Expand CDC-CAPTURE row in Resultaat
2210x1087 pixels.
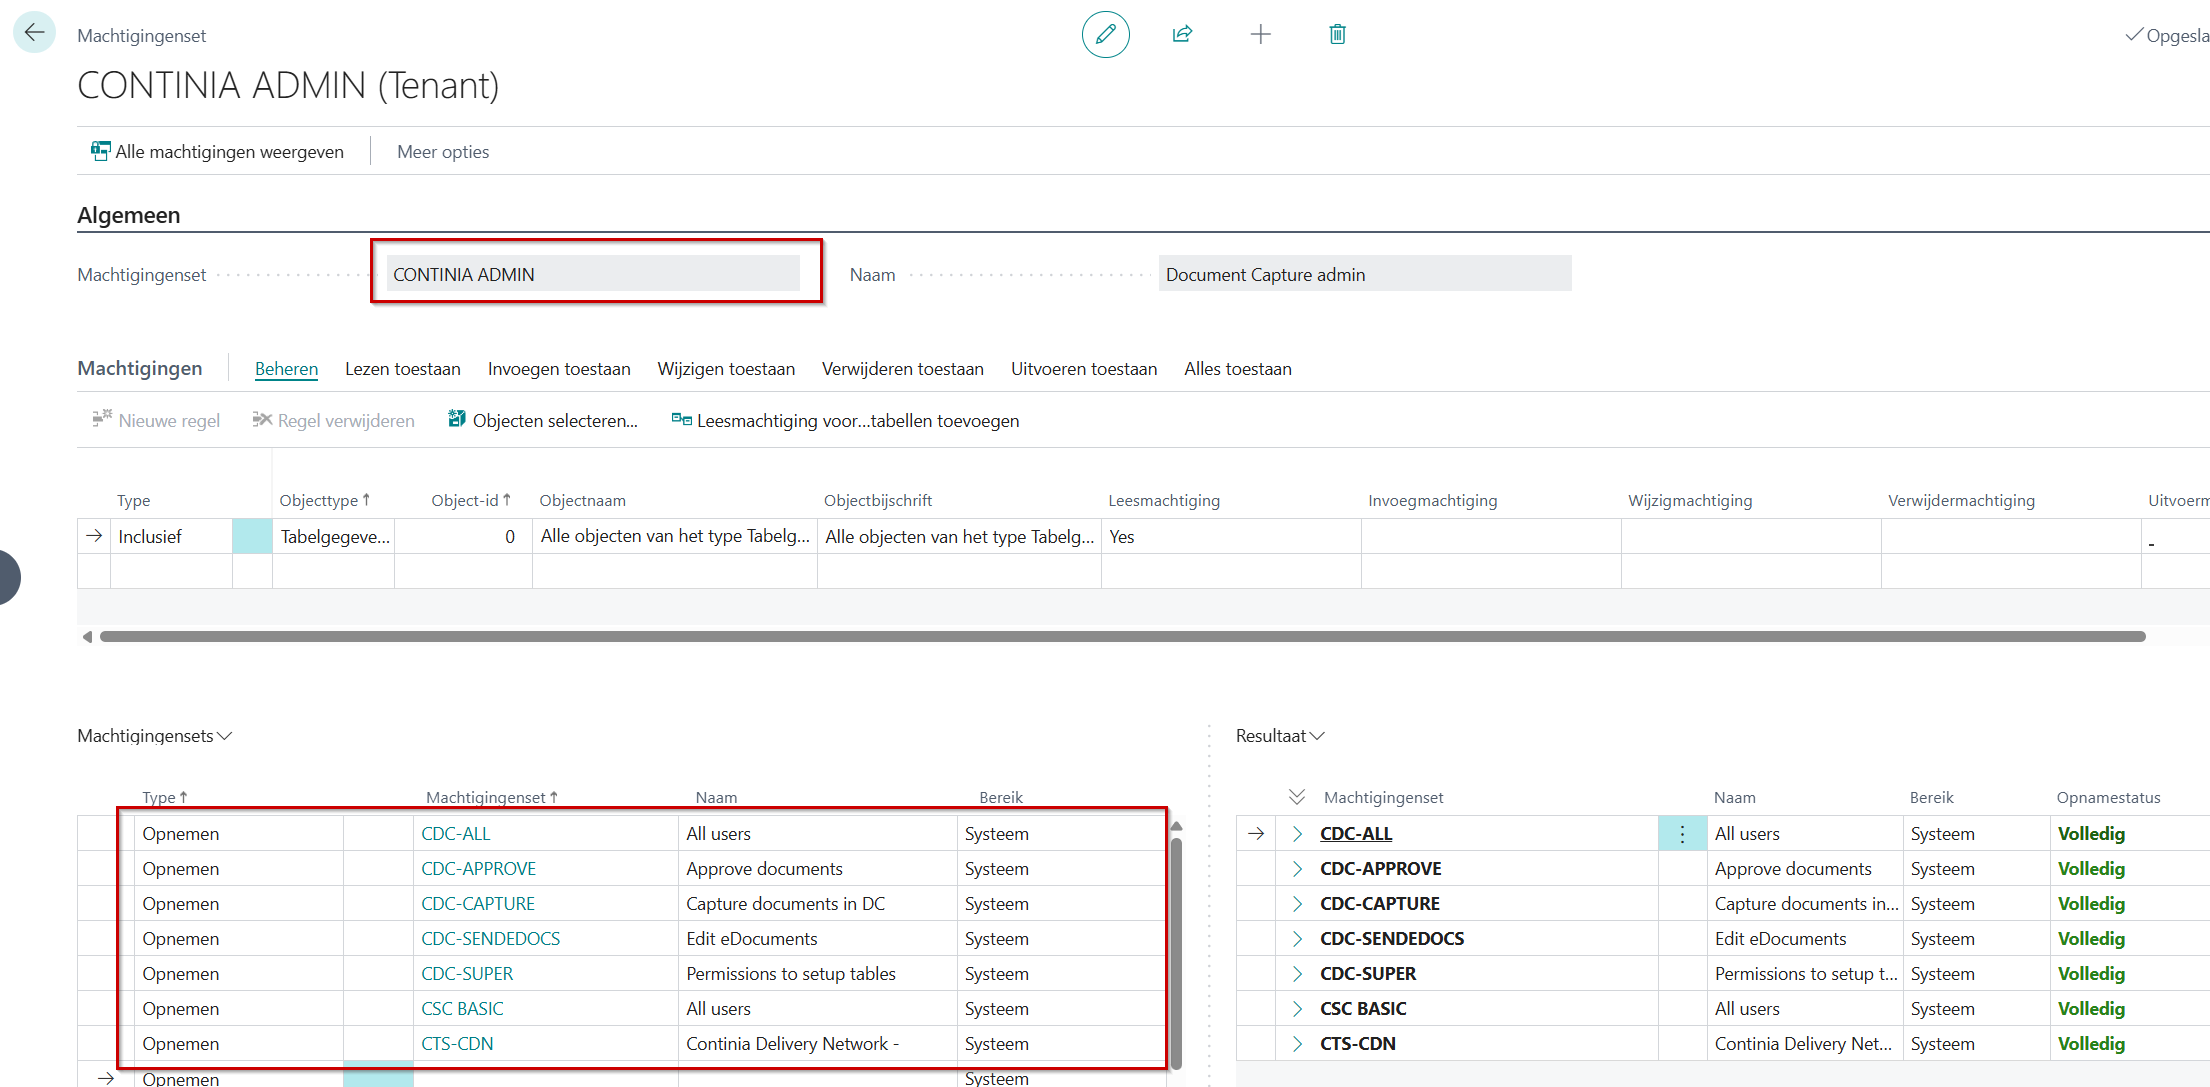1297,903
